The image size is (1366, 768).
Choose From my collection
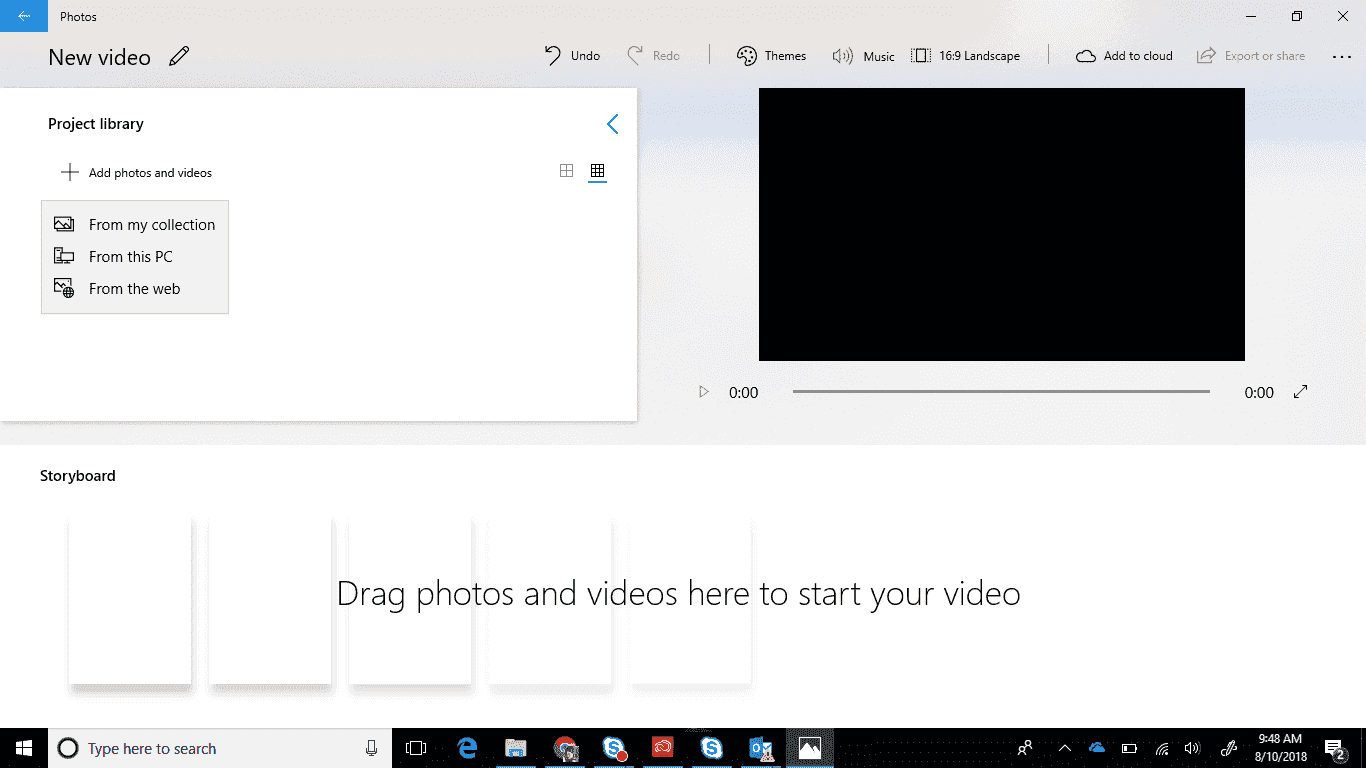[135, 225]
